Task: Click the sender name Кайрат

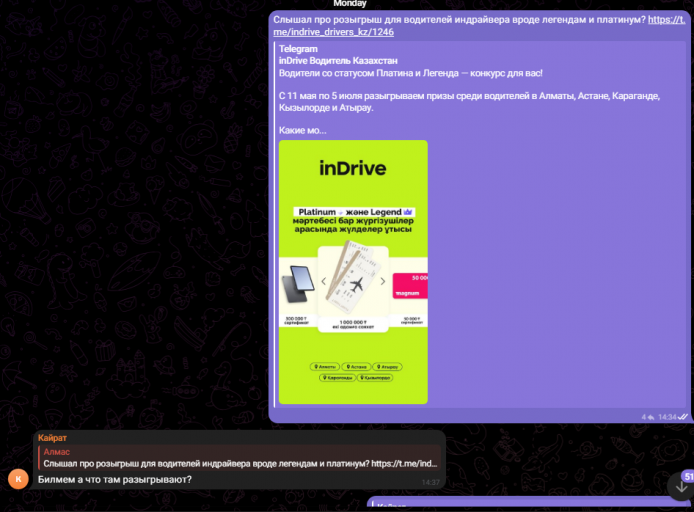Action: click(x=52, y=438)
